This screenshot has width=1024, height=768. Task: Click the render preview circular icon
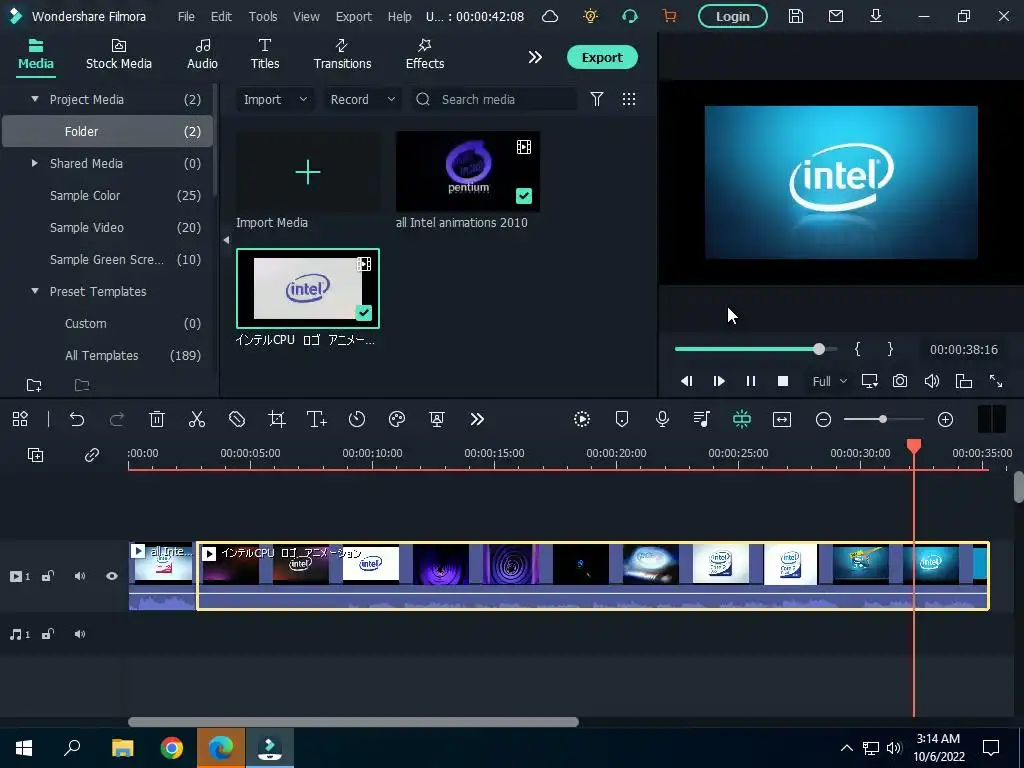582,419
